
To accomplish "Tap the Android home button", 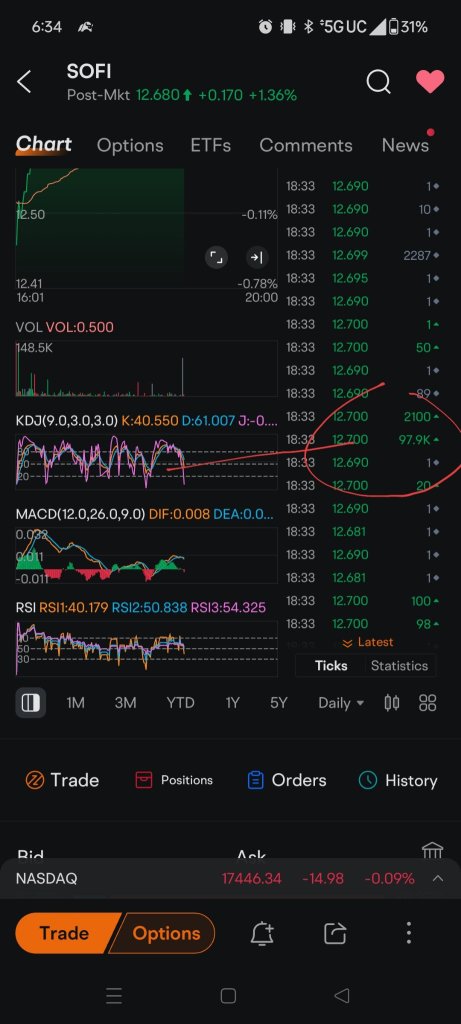I will pyautogui.click(x=228, y=996).
